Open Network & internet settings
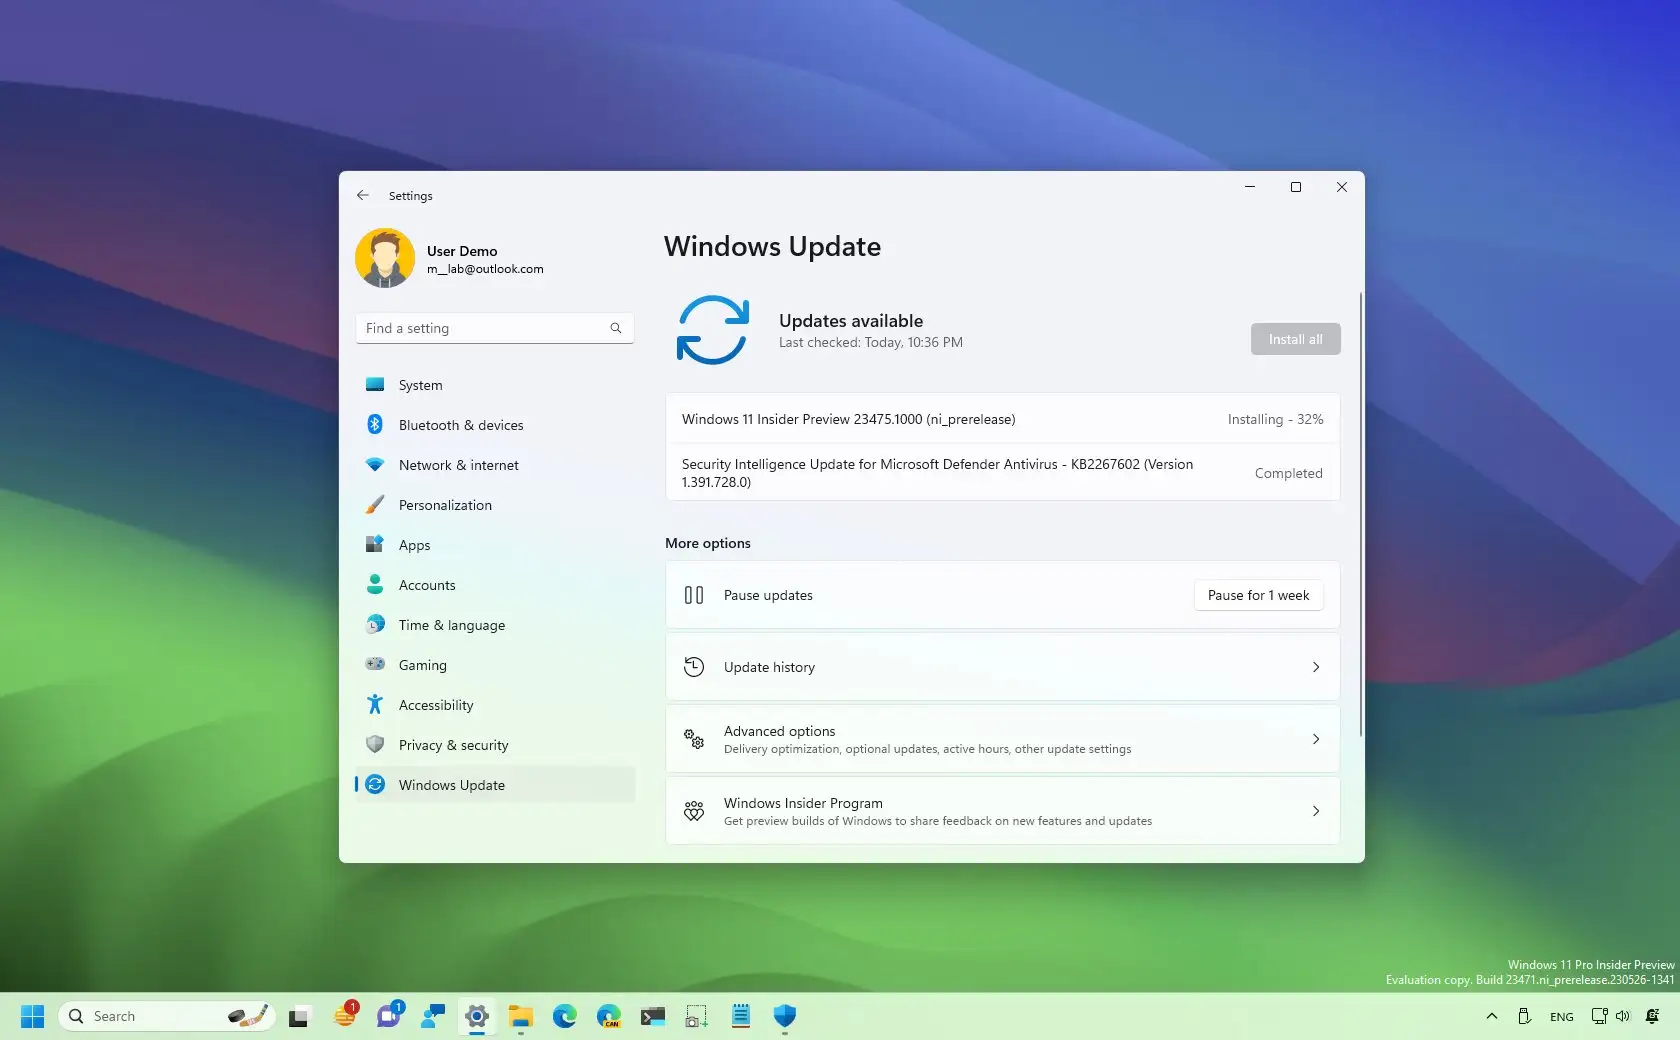The height and width of the screenshot is (1040, 1680). (x=456, y=465)
